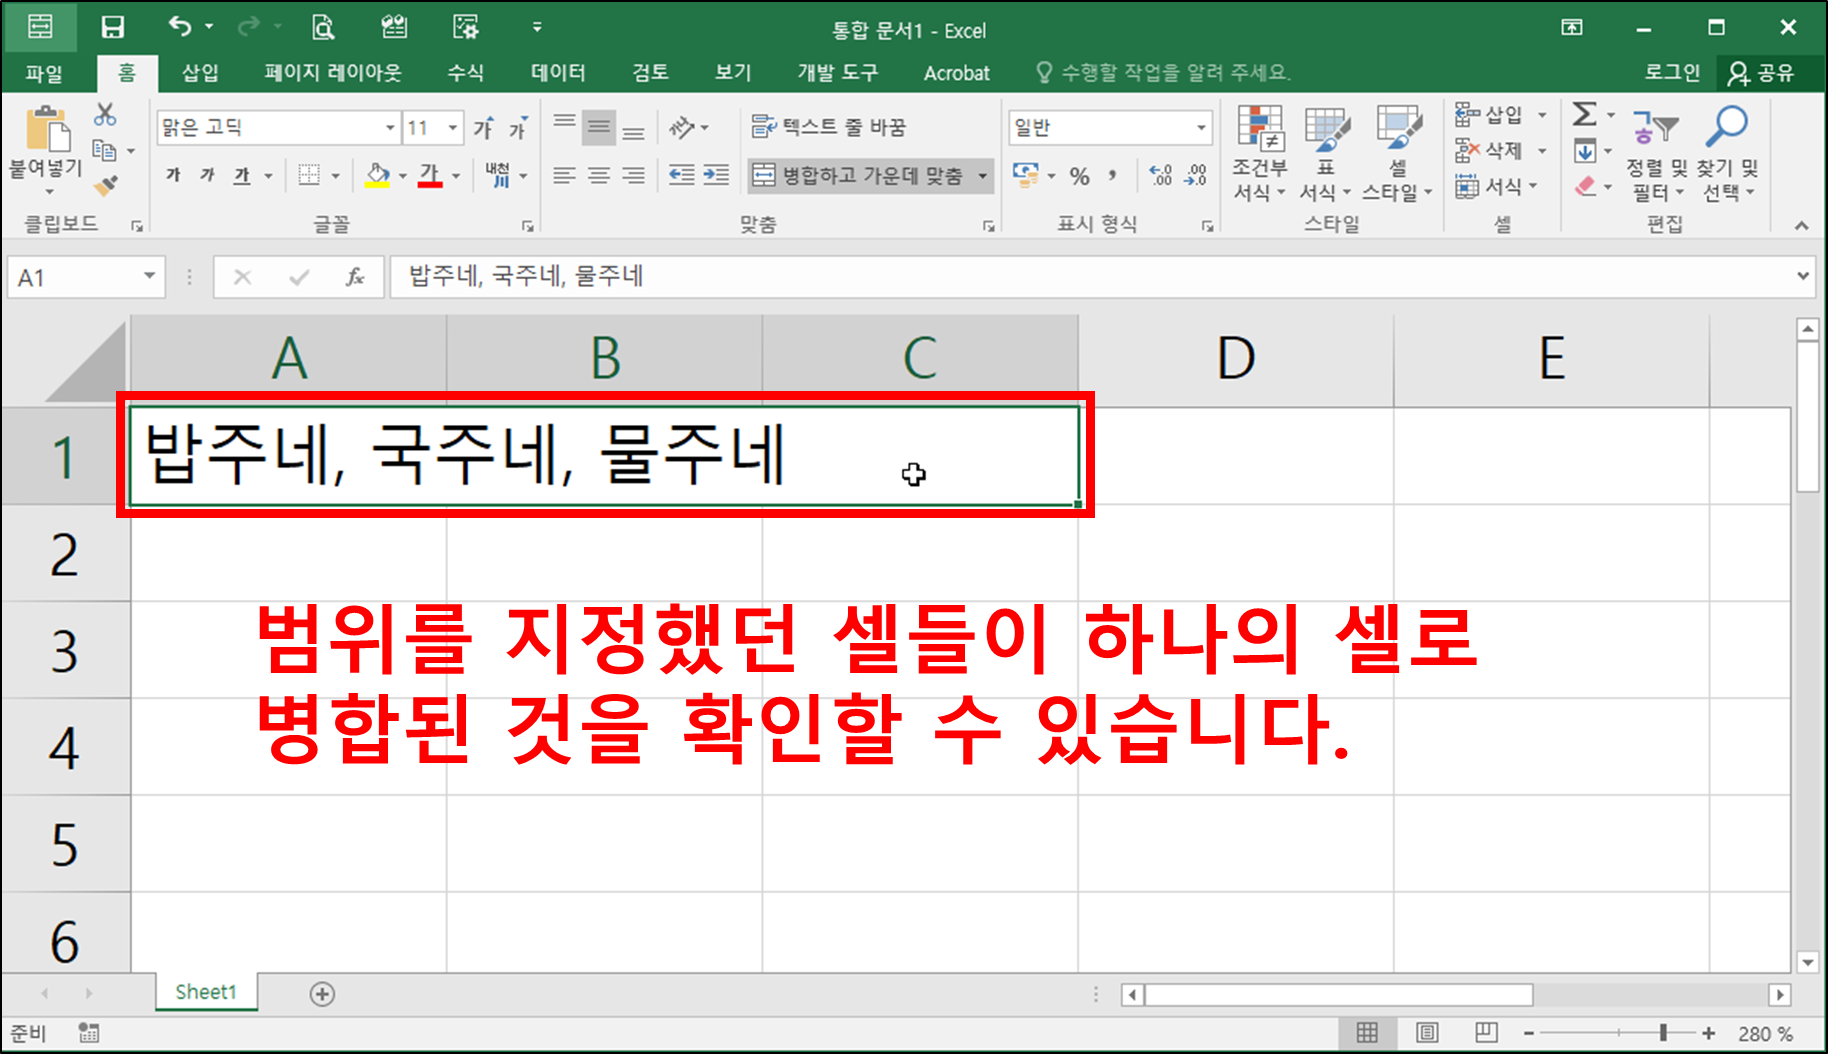Expand the merge and center dropdown arrow

(983, 176)
